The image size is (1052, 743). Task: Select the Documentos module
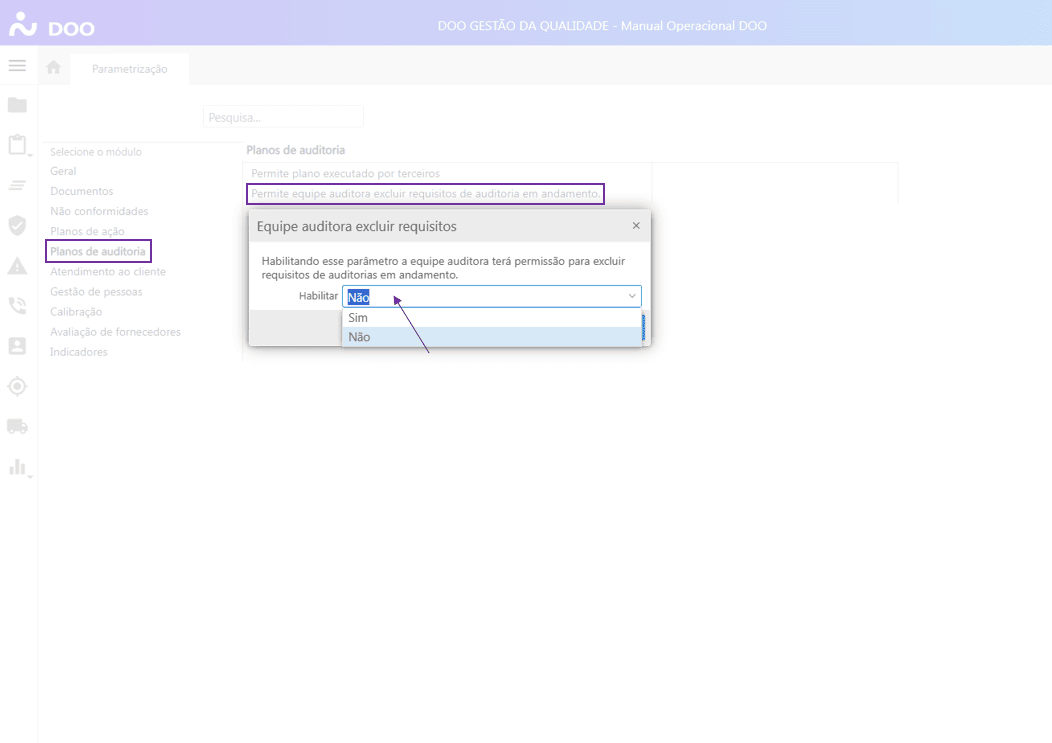tap(82, 191)
